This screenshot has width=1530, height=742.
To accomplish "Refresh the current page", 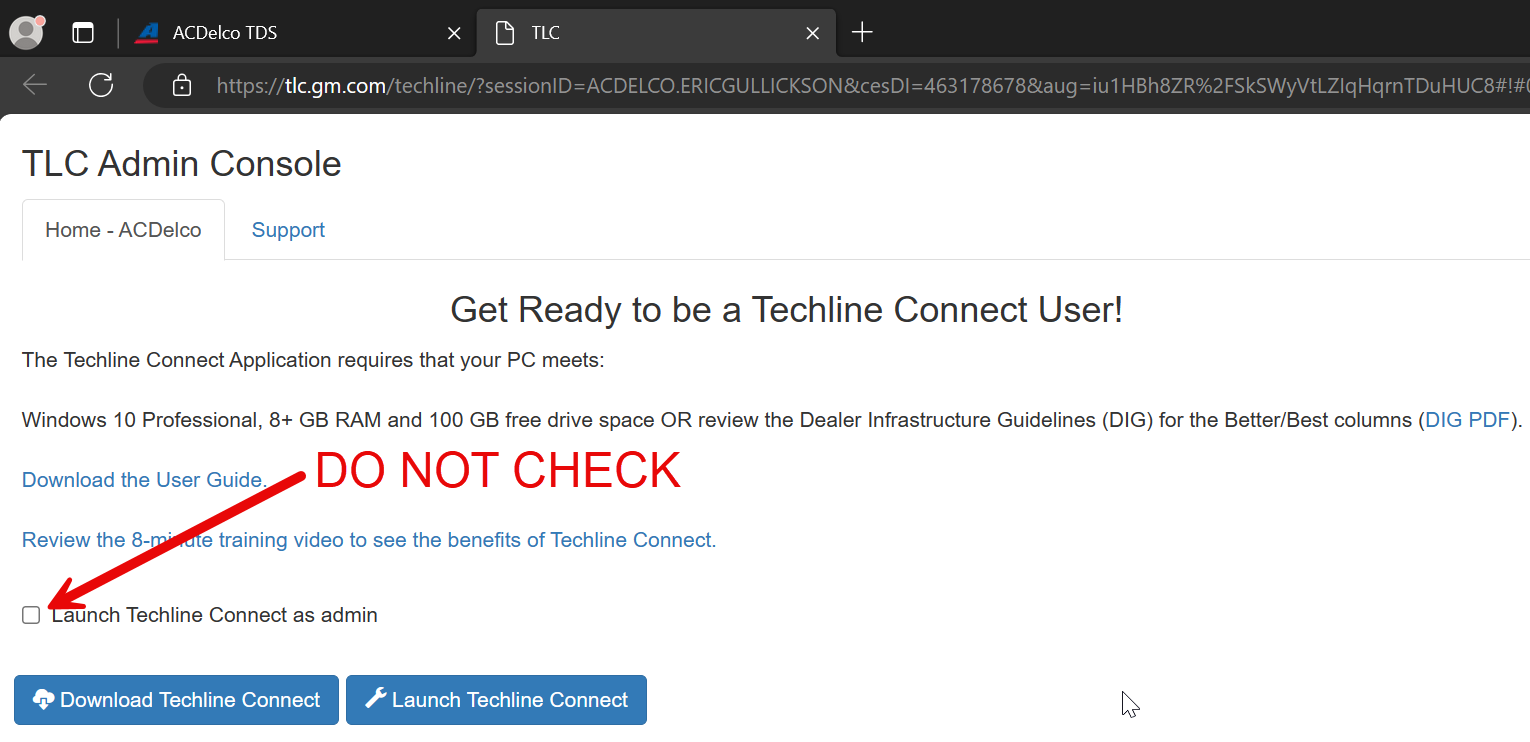I will (101, 85).
